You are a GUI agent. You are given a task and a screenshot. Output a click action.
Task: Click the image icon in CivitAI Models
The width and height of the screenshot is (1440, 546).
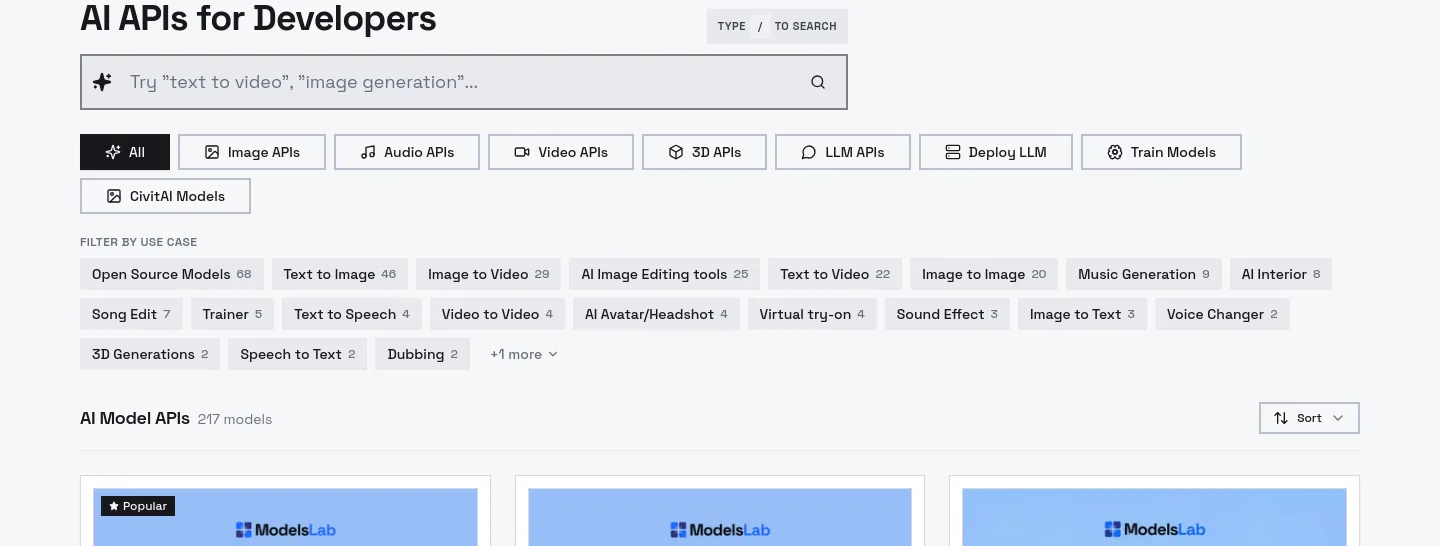coord(114,196)
